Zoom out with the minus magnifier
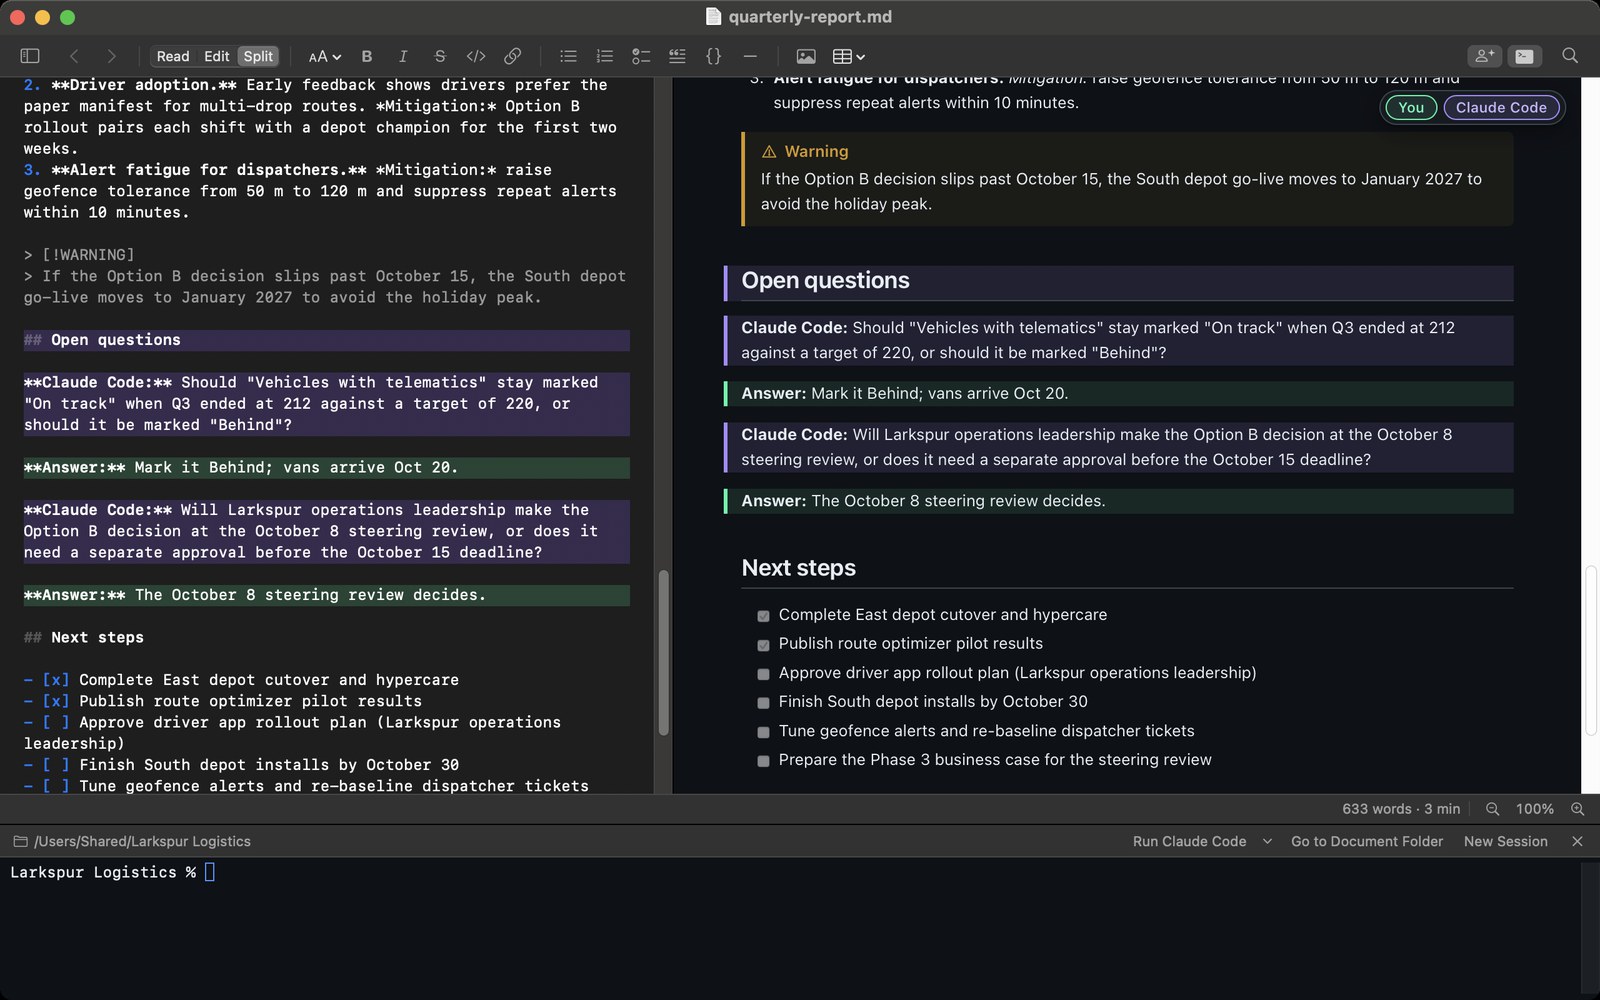The height and width of the screenshot is (1000, 1600). (x=1492, y=809)
